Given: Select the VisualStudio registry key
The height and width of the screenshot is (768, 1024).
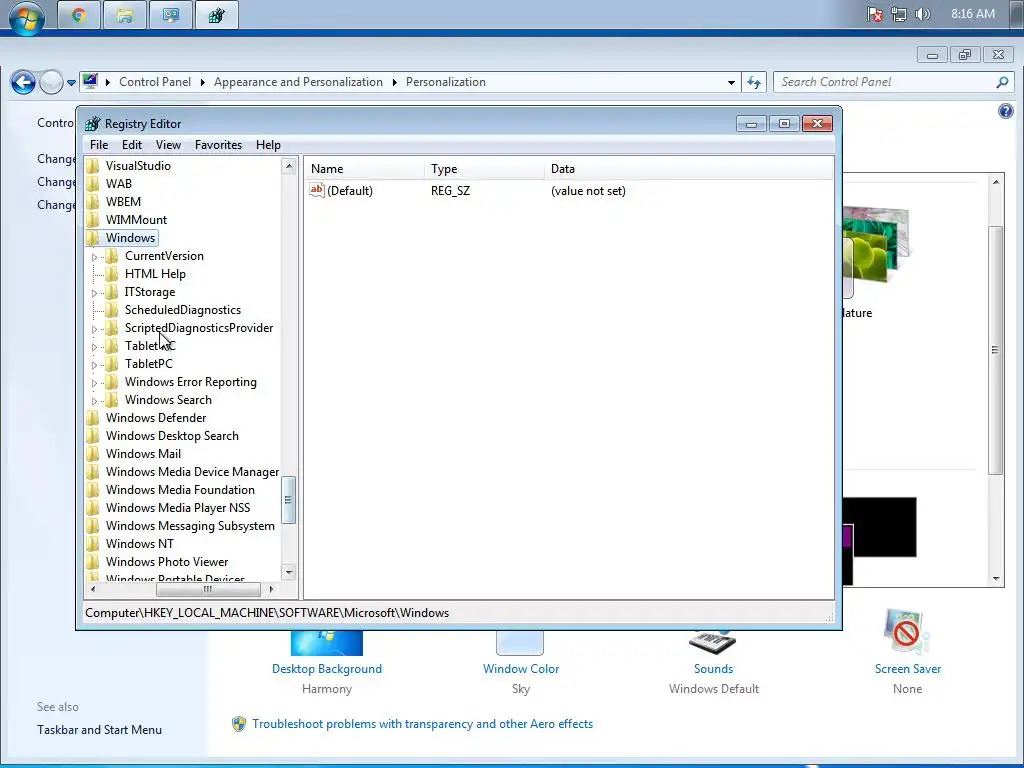Looking at the screenshot, I should point(138,166).
